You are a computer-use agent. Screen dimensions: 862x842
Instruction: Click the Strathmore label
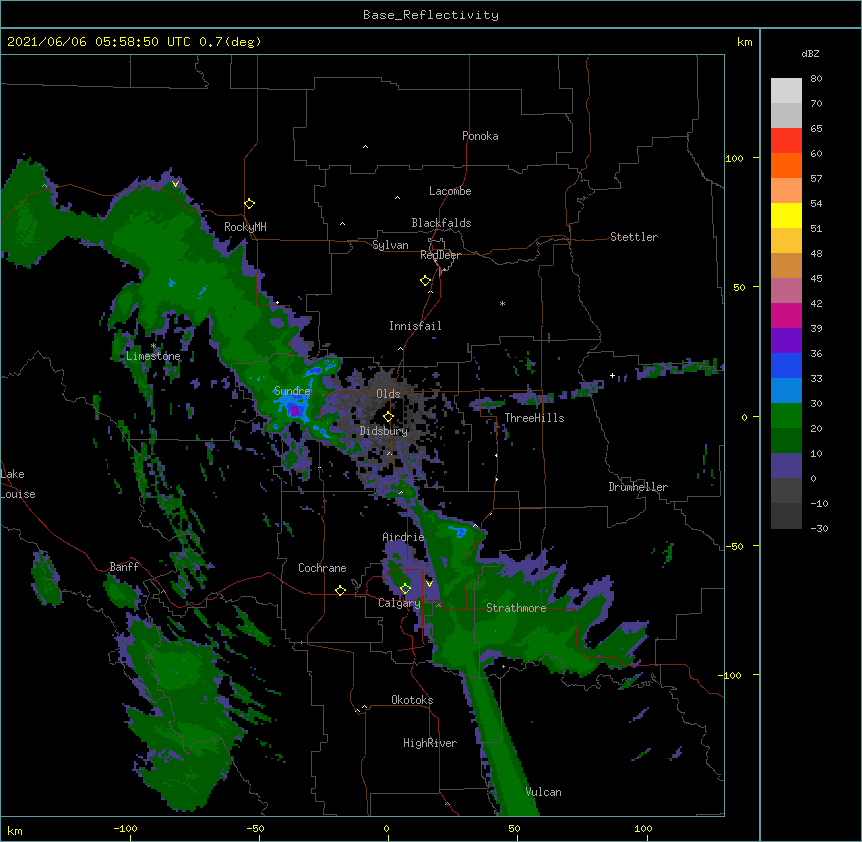point(516,608)
